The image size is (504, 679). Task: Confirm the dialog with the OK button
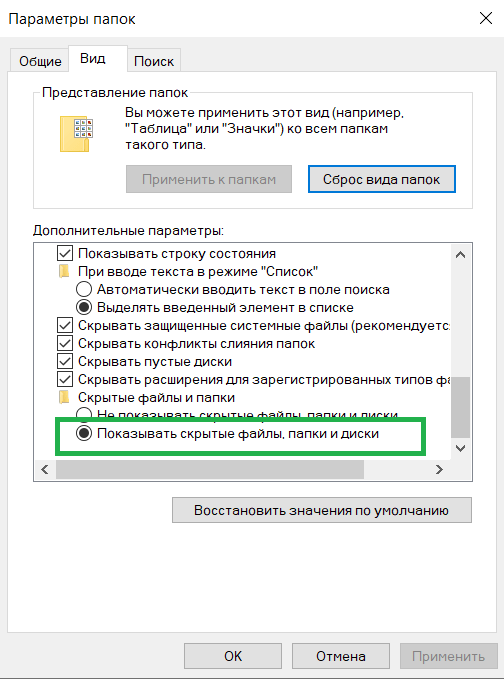coord(233,656)
